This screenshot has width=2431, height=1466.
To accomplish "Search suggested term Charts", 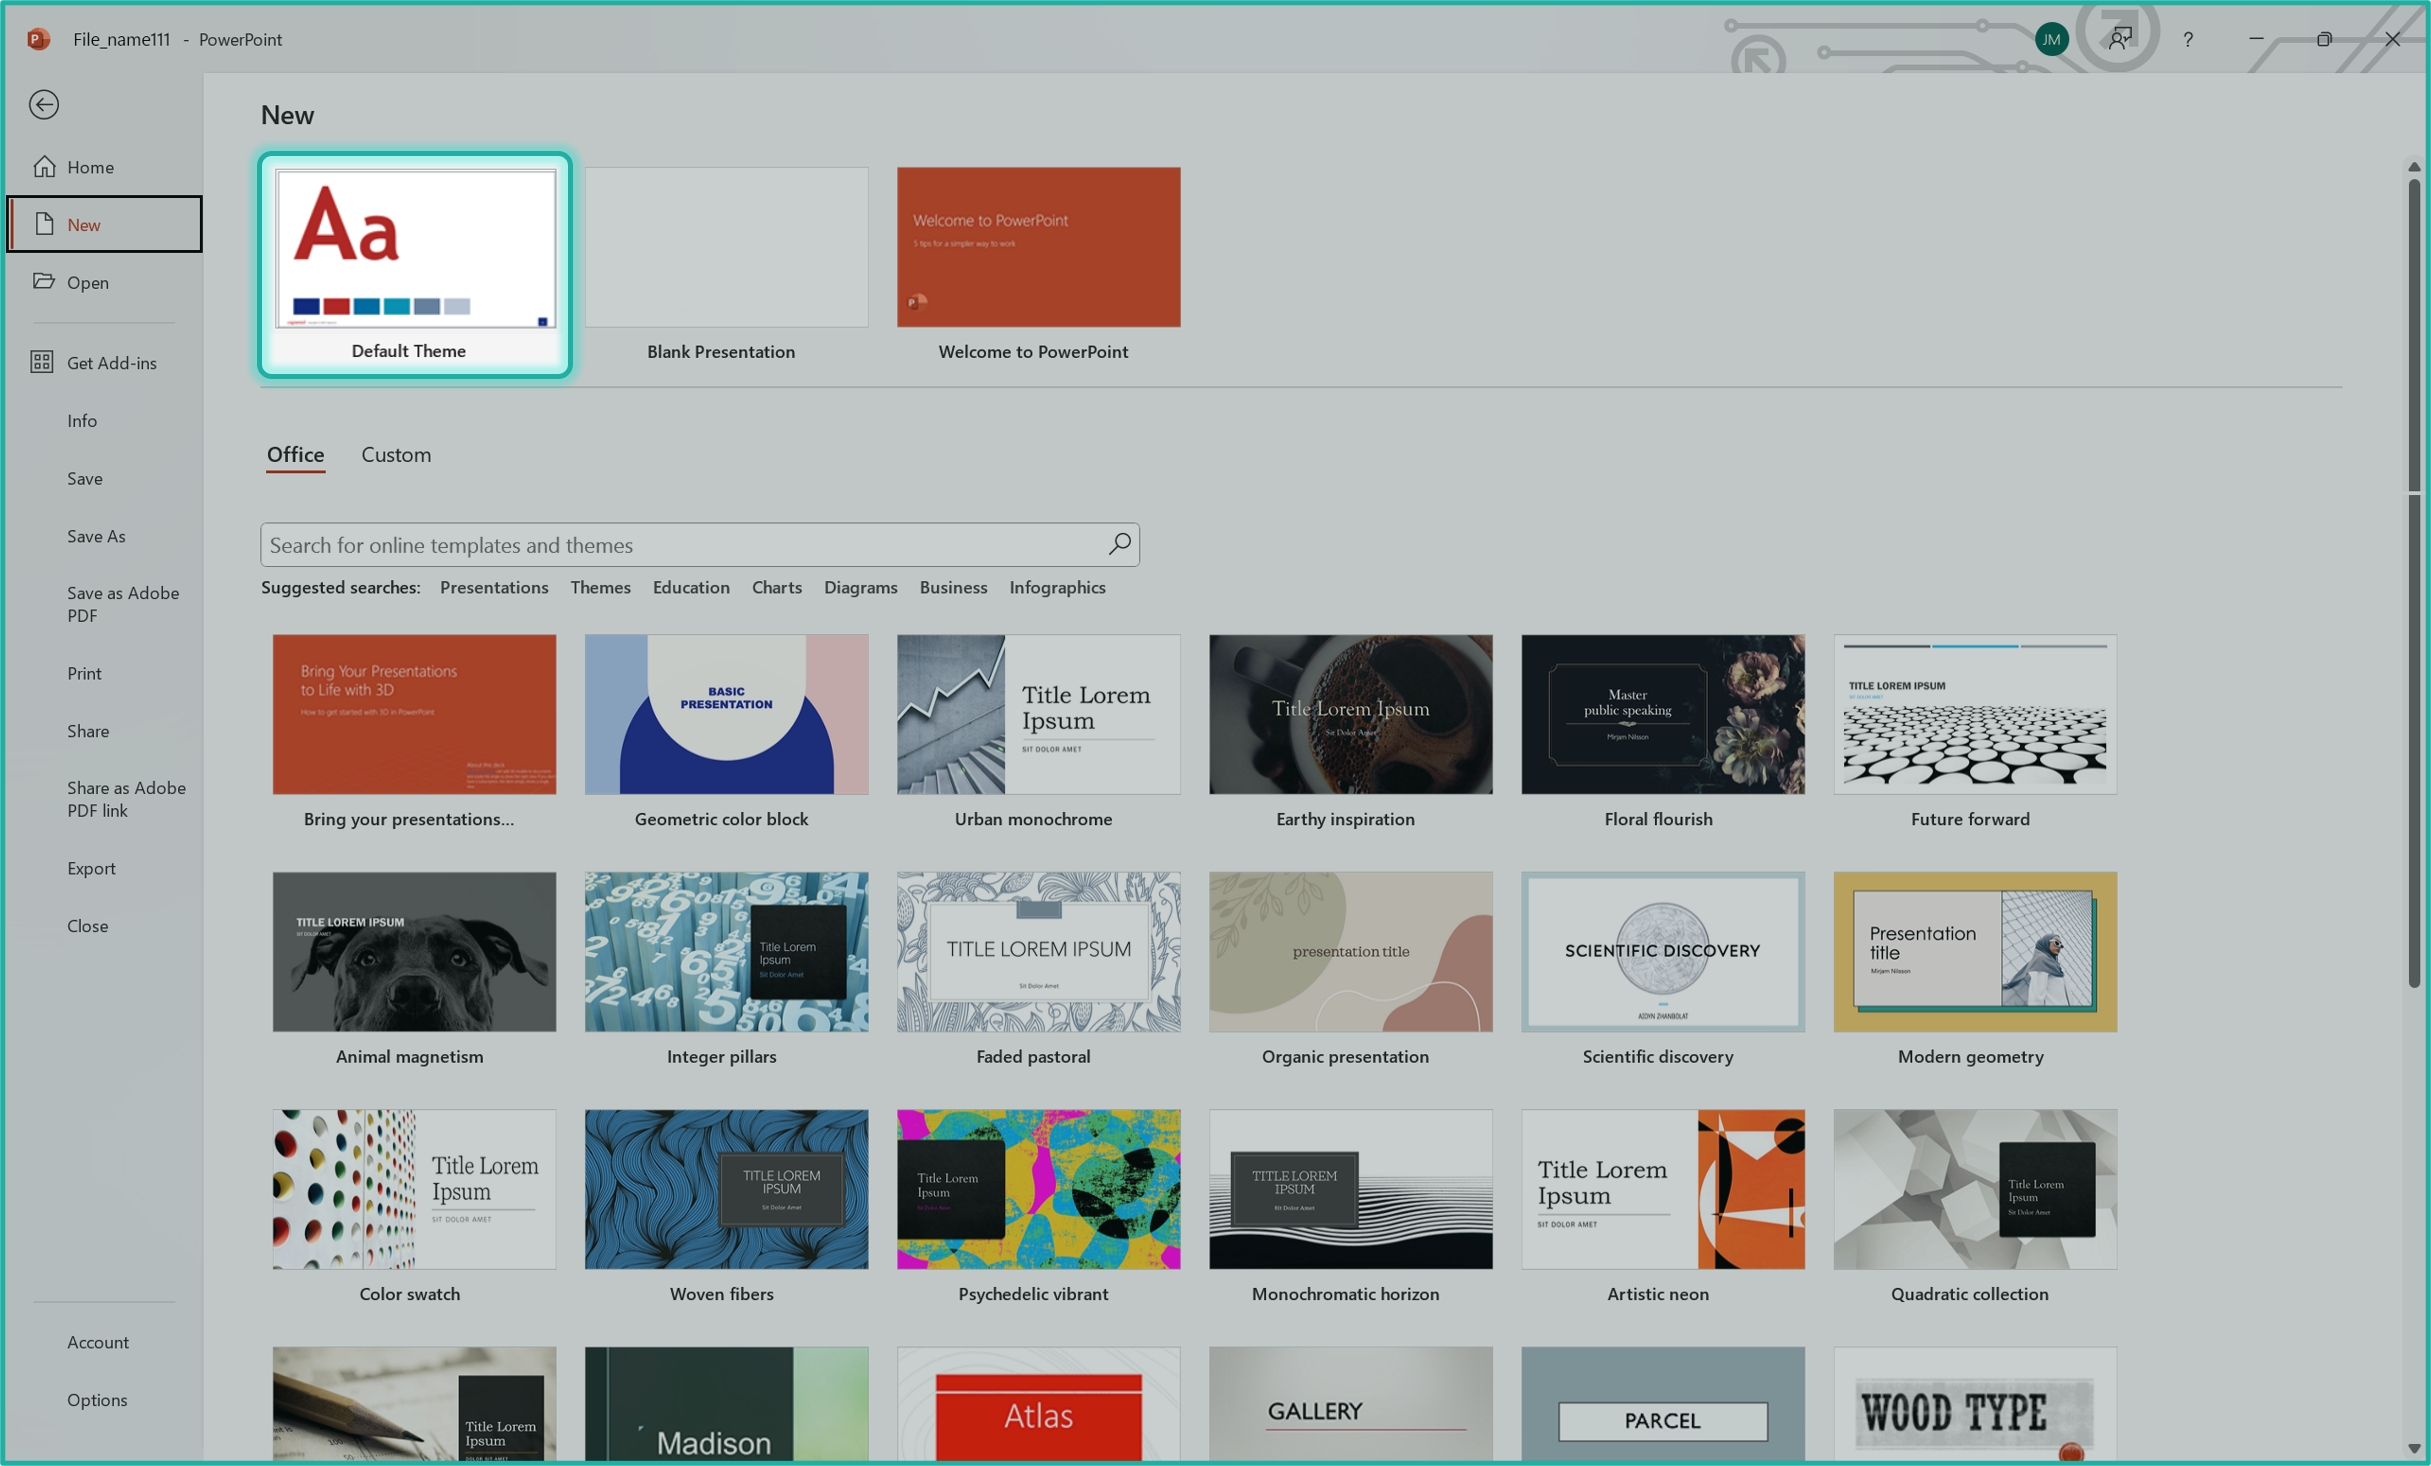I will (x=776, y=587).
